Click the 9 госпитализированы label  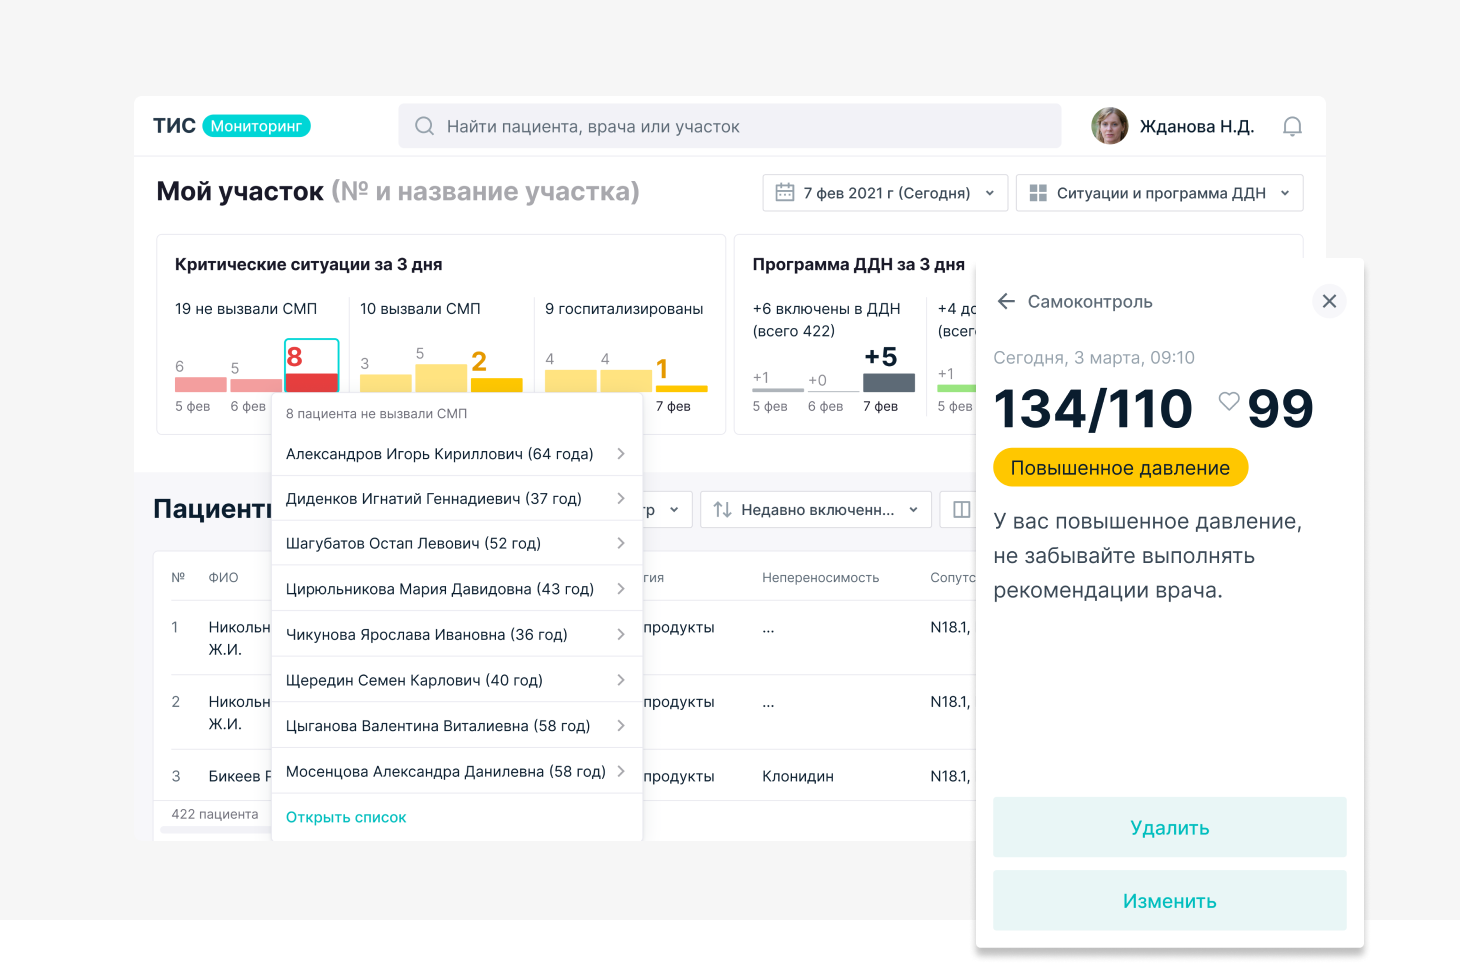(624, 309)
